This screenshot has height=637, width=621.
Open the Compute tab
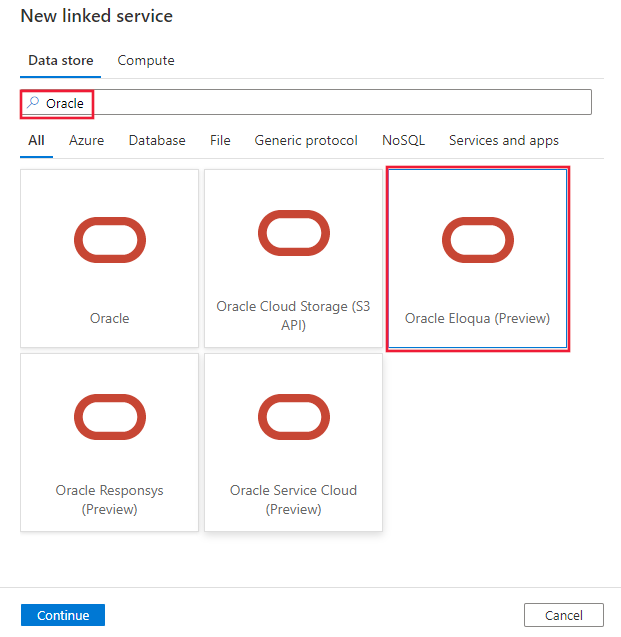point(146,61)
